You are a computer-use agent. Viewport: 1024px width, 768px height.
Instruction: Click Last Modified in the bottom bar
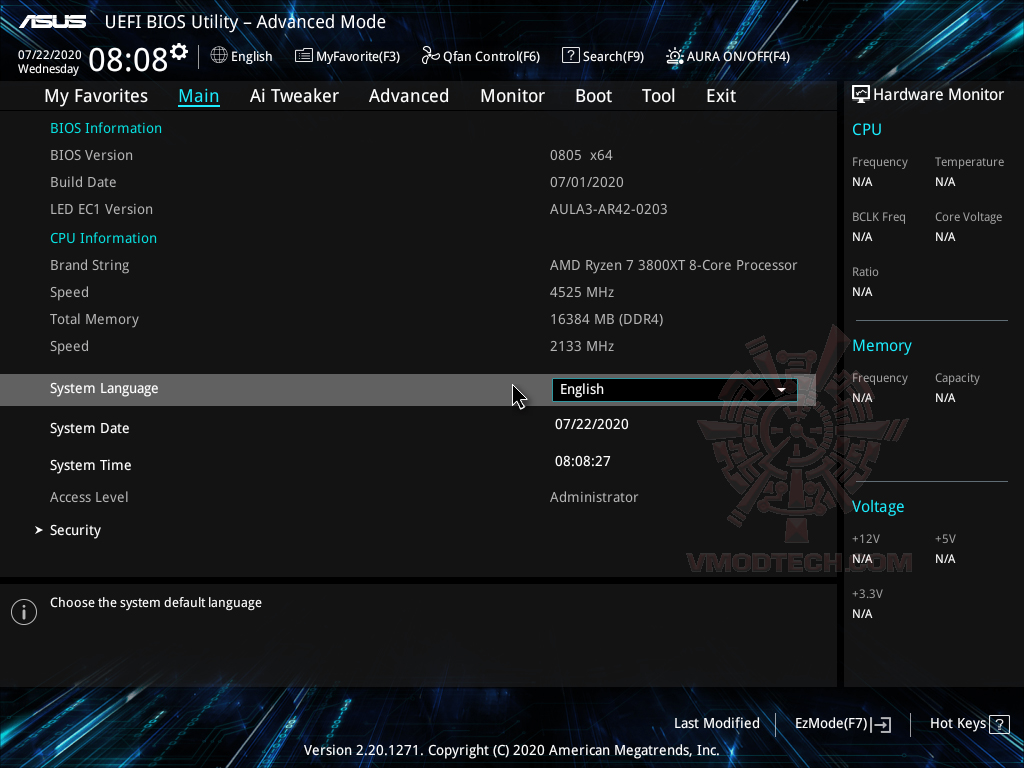[717, 723]
